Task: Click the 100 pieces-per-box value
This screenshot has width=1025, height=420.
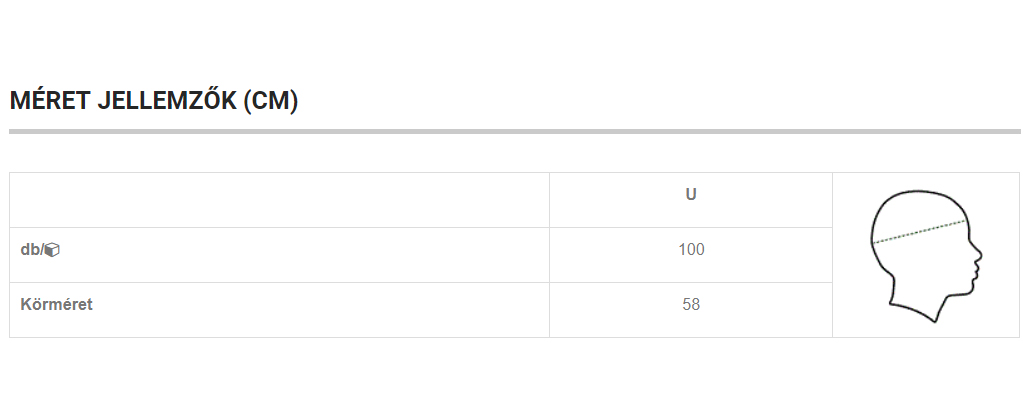Action: (x=690, y=250)
